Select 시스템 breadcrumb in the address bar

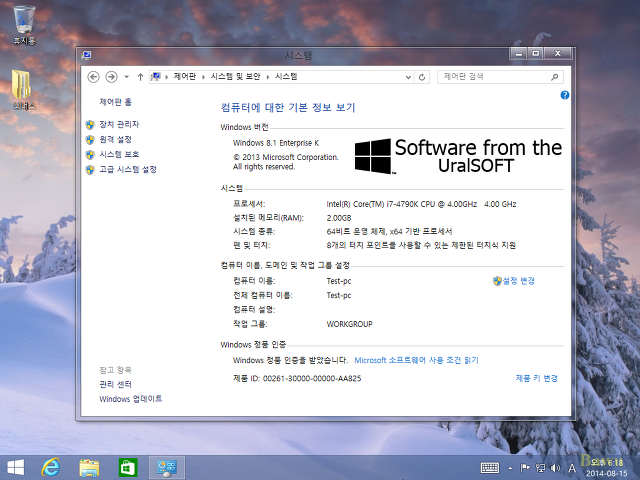pos(286,76)
